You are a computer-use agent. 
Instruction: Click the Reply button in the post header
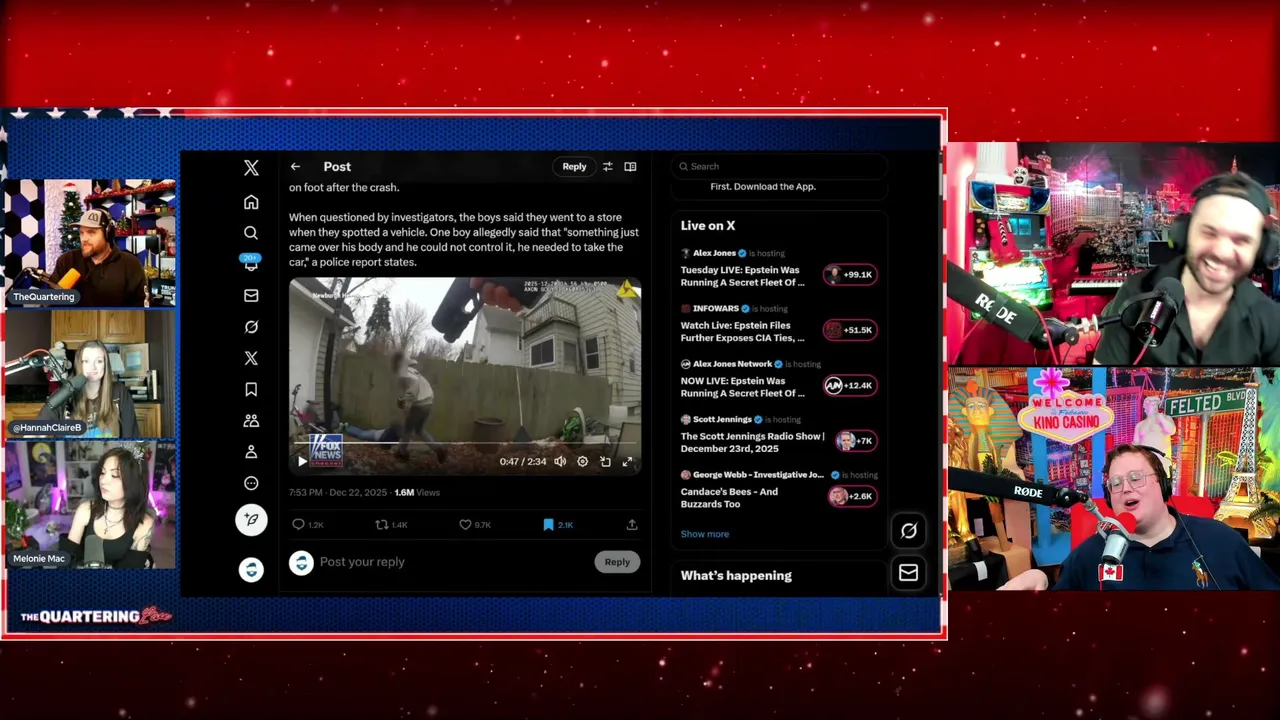pyautogui.click(x=574, y=167)
